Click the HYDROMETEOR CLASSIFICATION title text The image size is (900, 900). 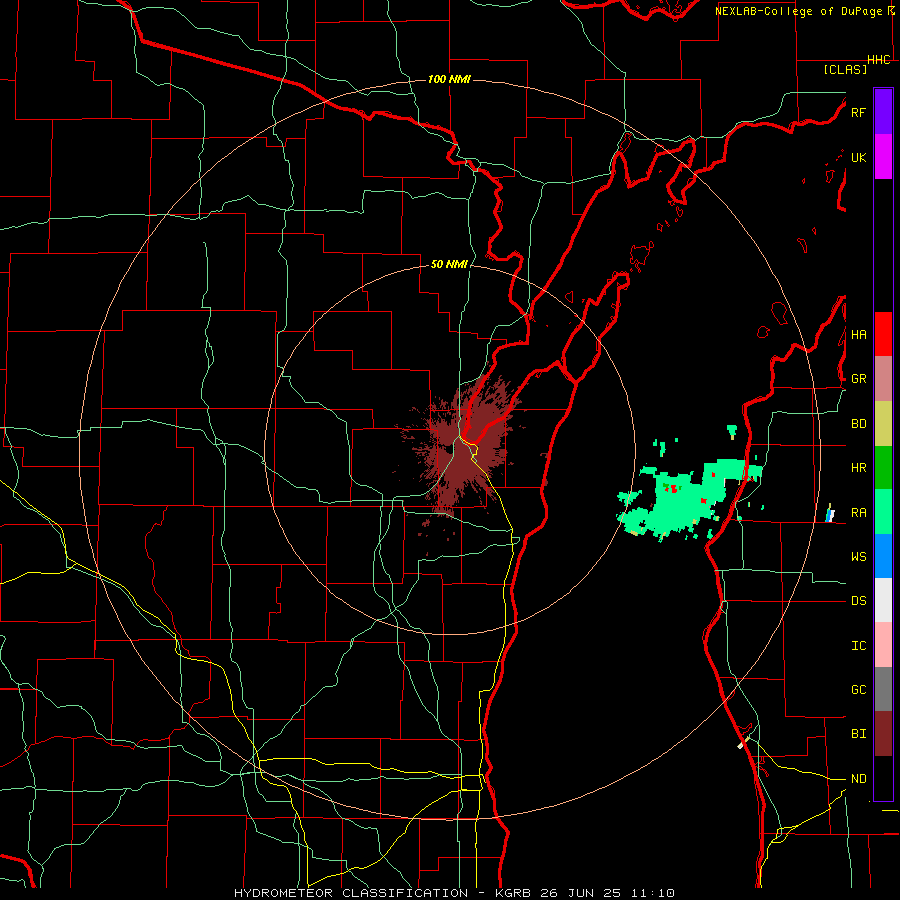351,893
